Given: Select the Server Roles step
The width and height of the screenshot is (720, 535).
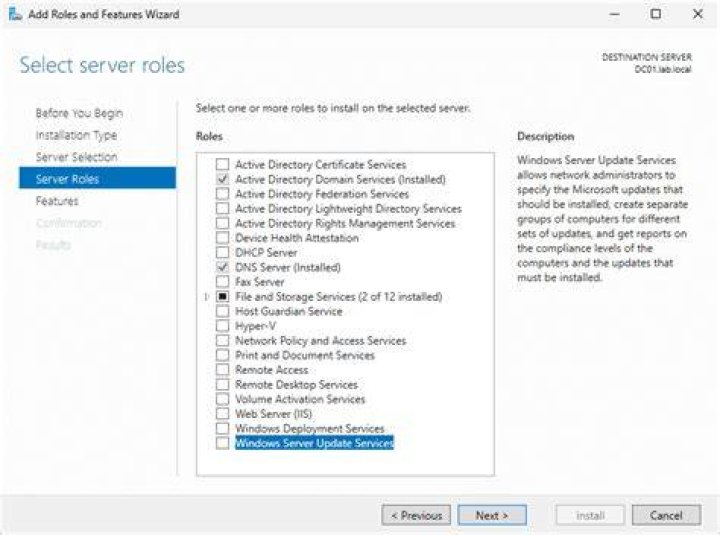Looking at the screenshot, I should click(x=97, y=179).
